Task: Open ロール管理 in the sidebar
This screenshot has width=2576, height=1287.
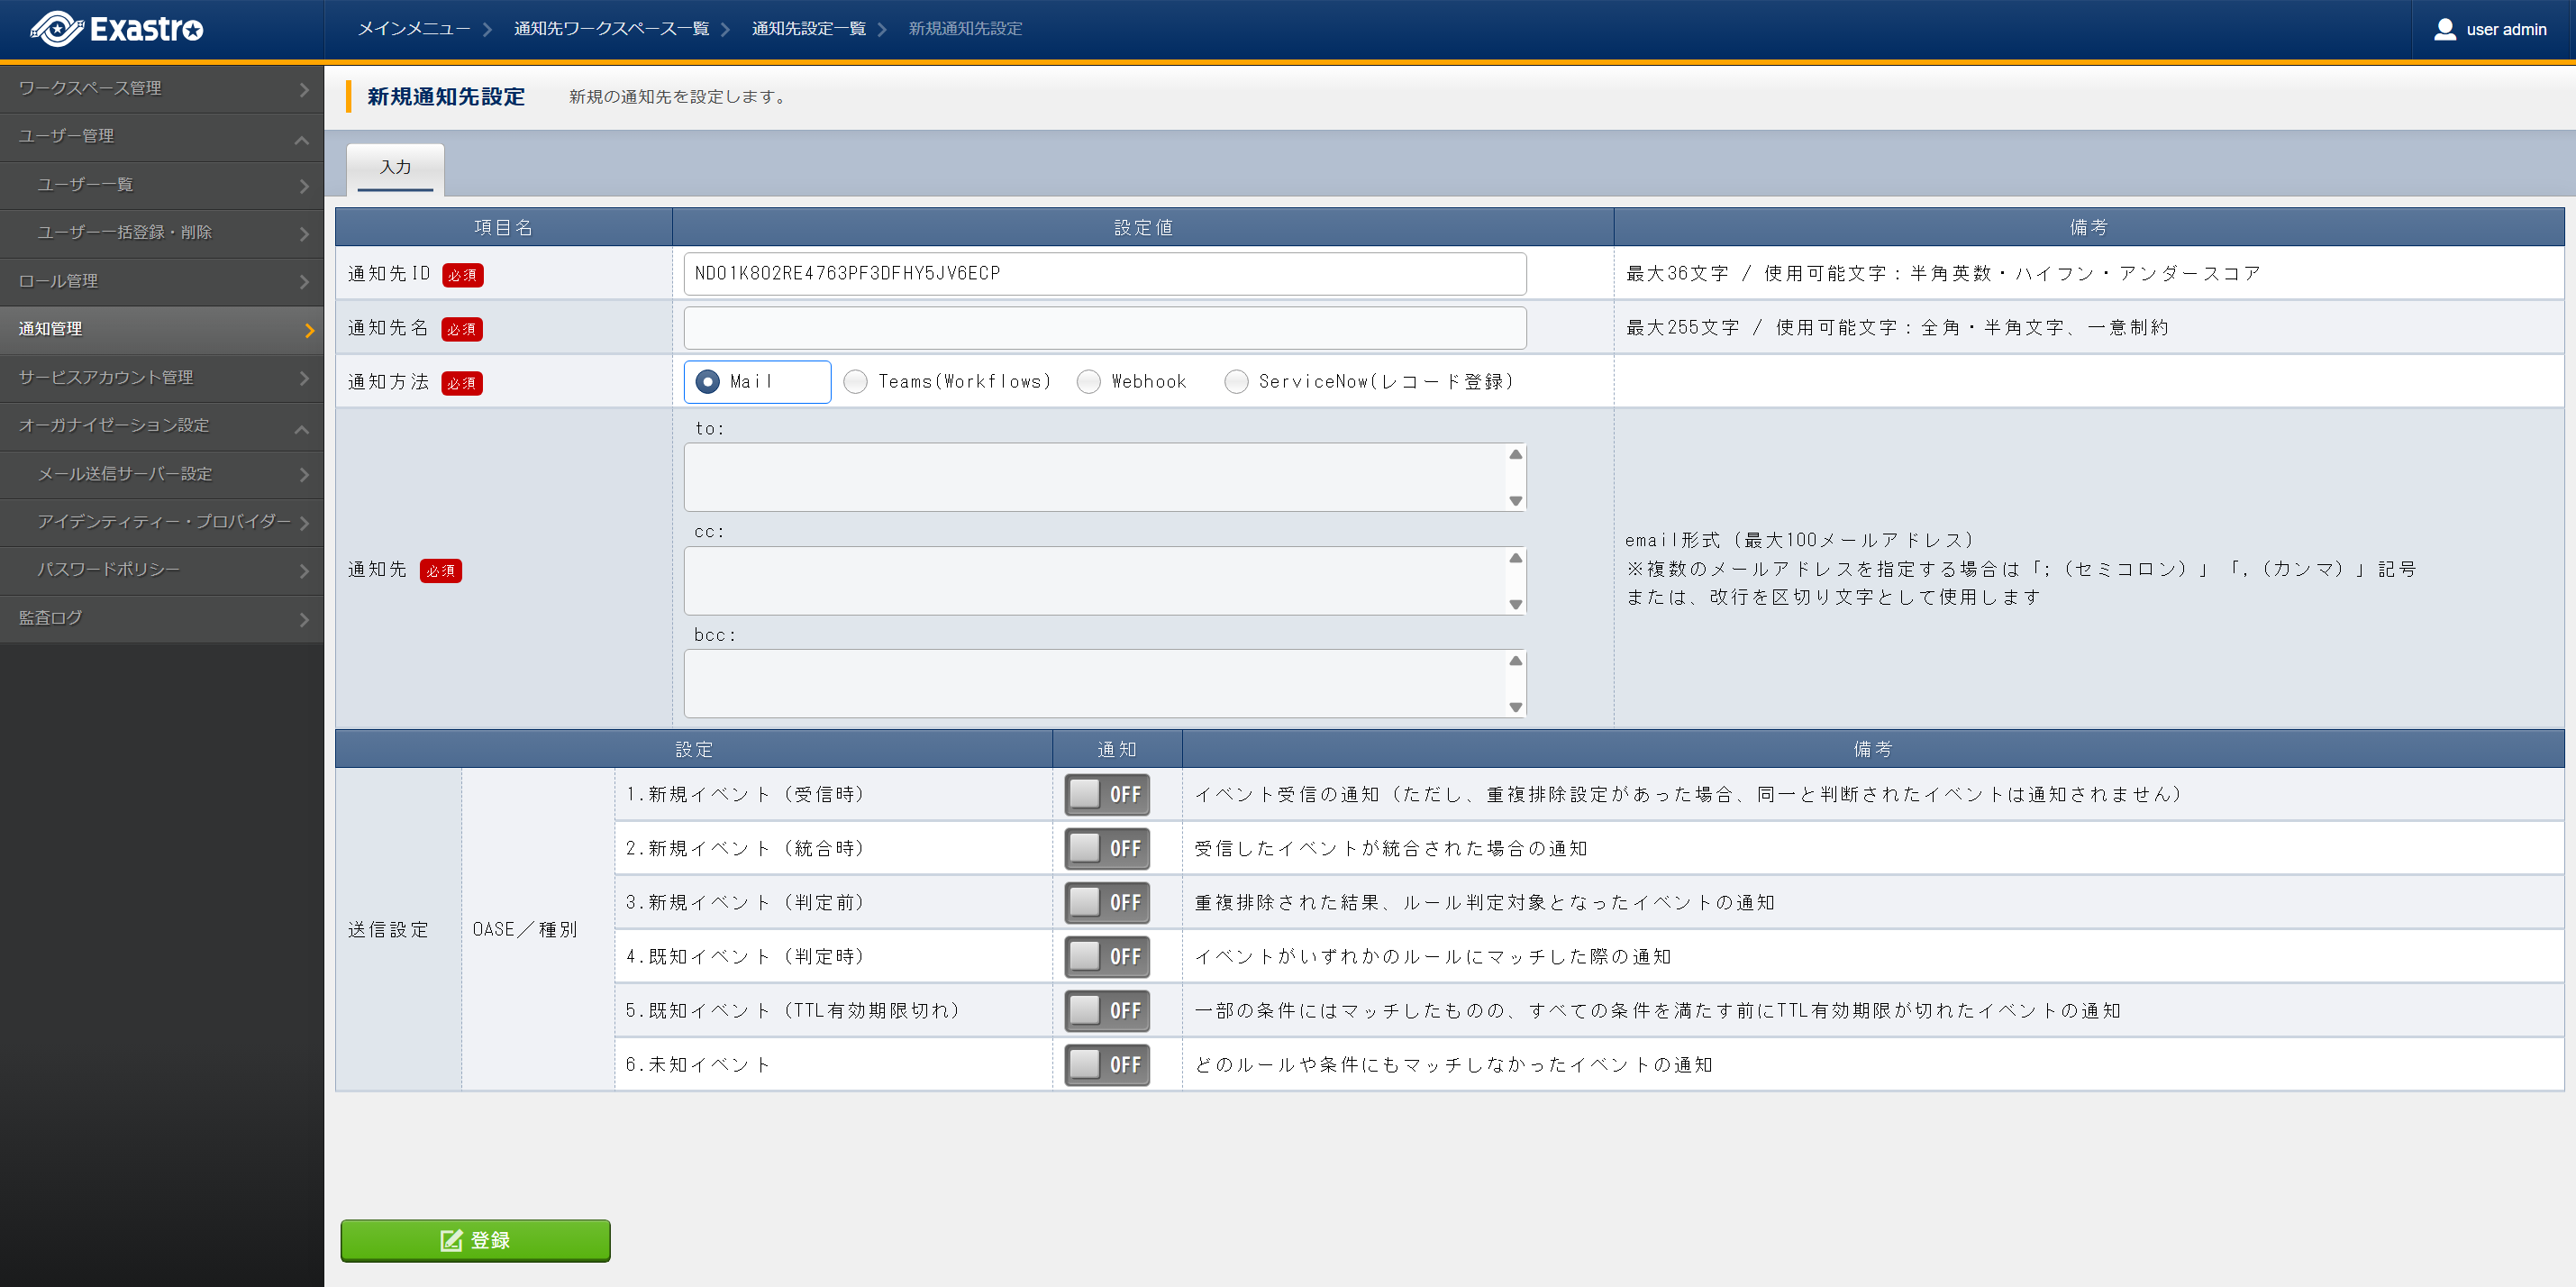Action: coord(160,282)
